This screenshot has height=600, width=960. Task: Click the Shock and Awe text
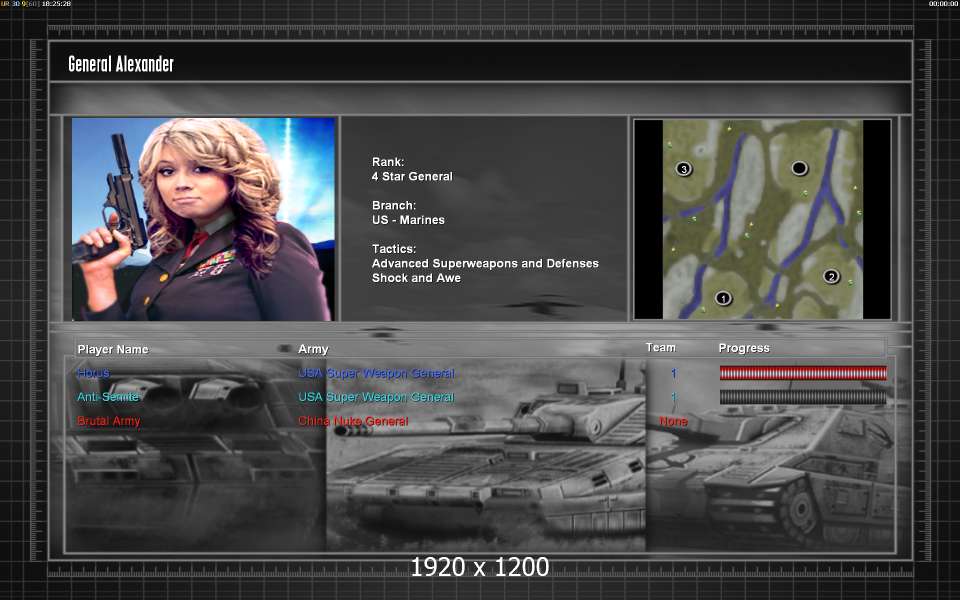[416, 278]
